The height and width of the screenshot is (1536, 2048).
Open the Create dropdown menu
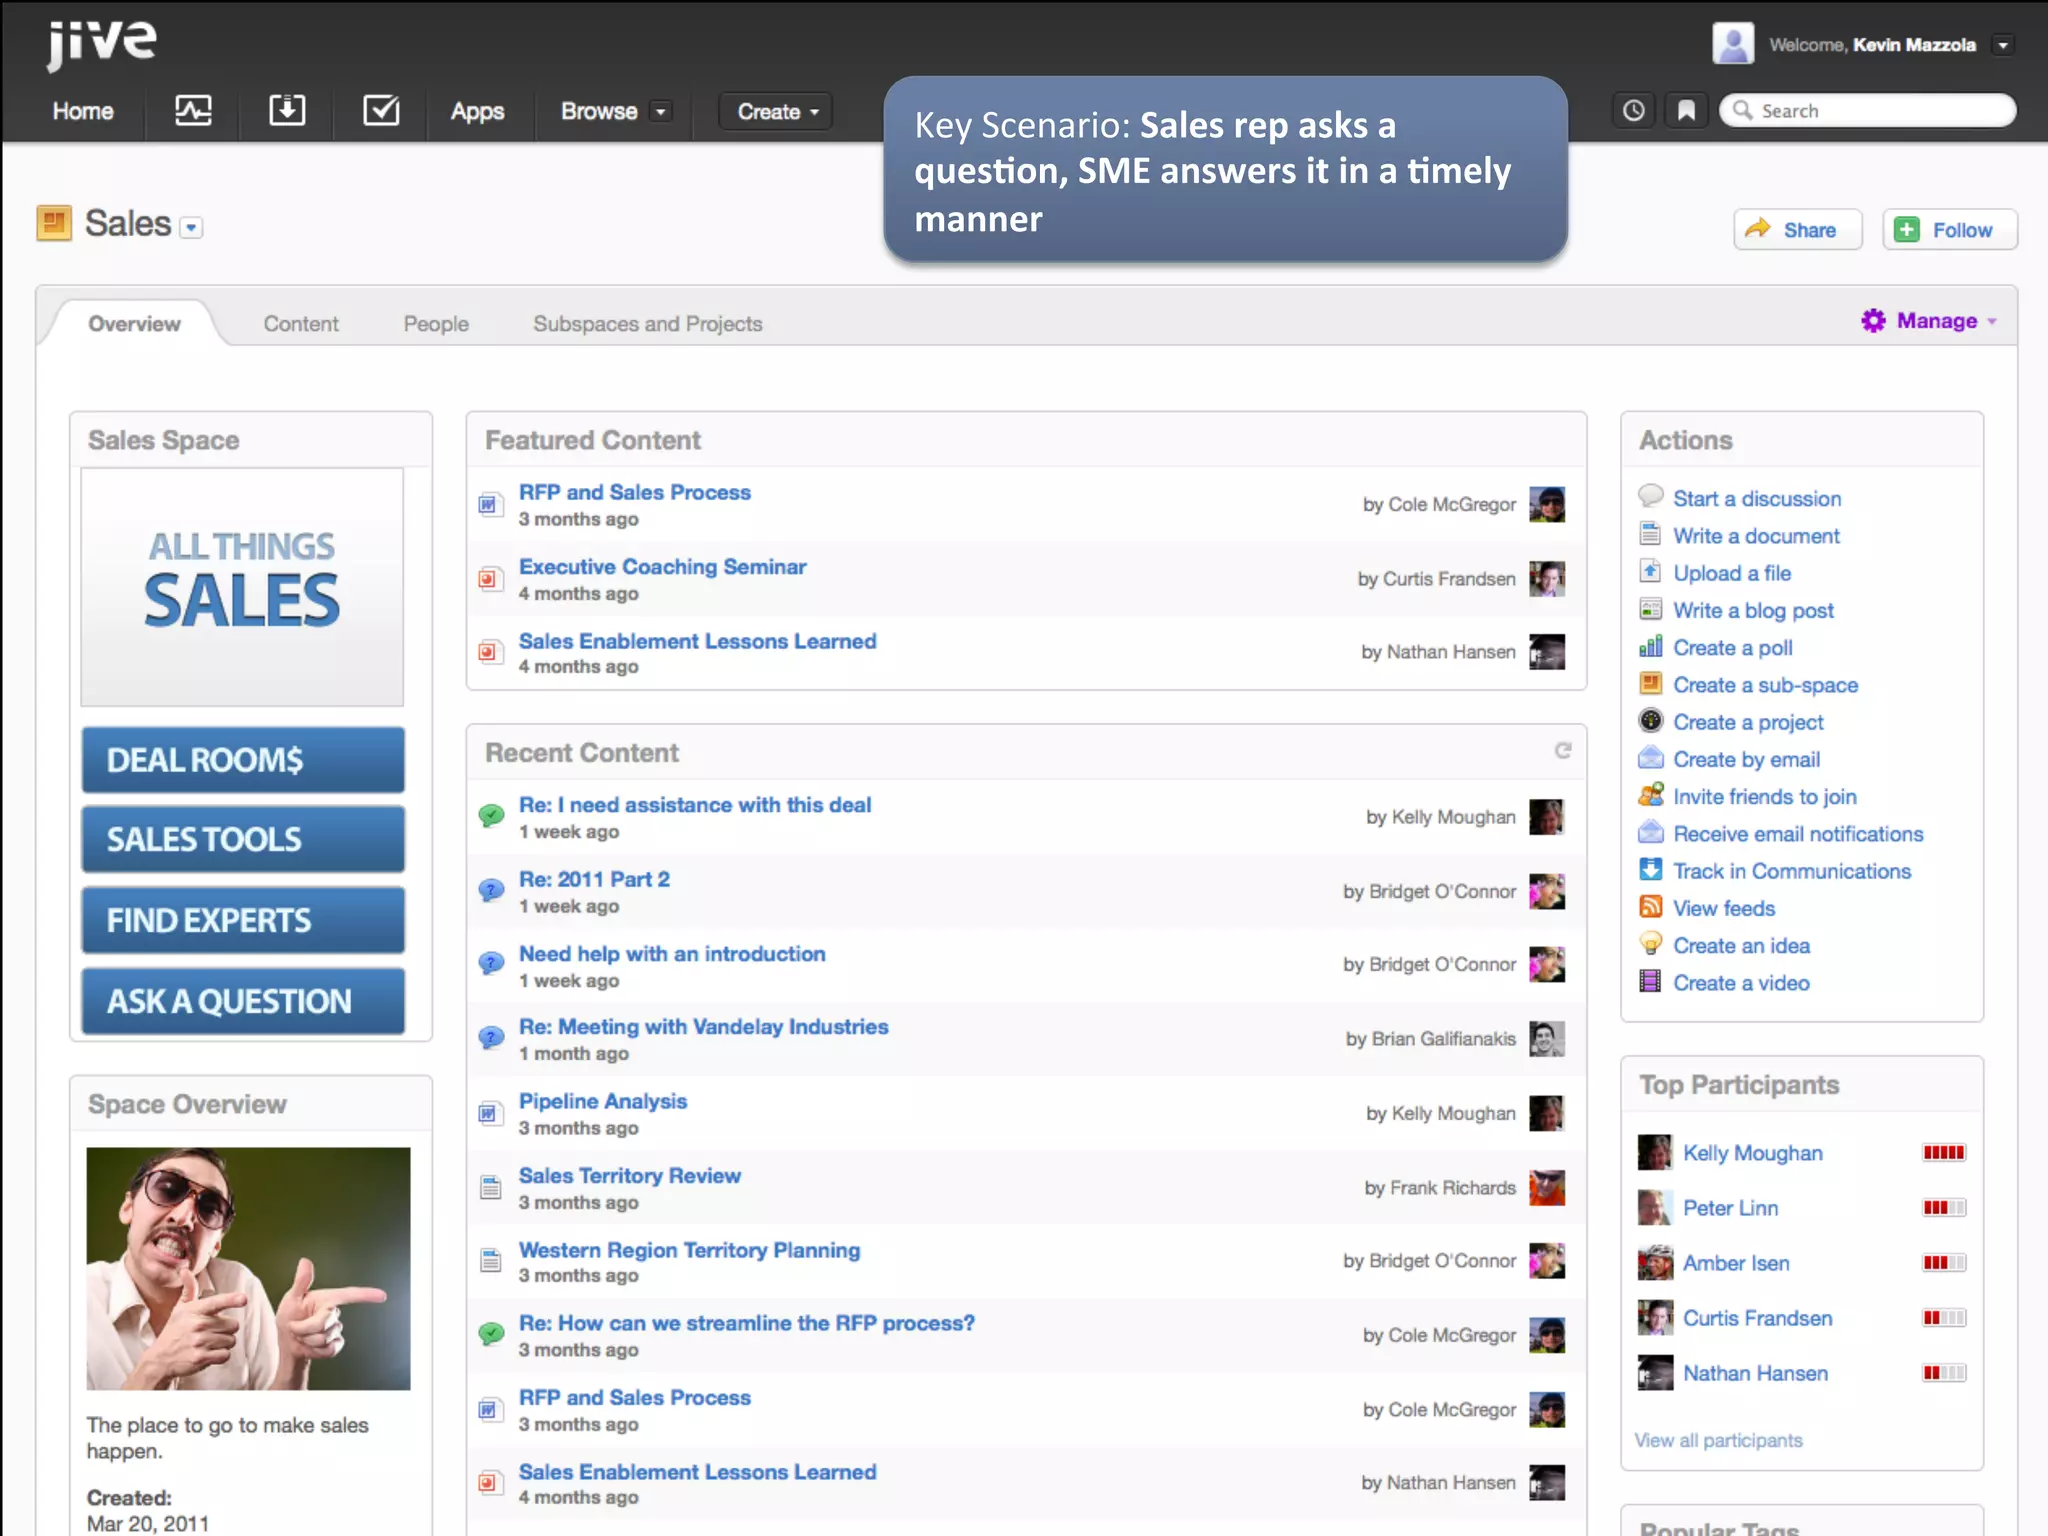778,112
